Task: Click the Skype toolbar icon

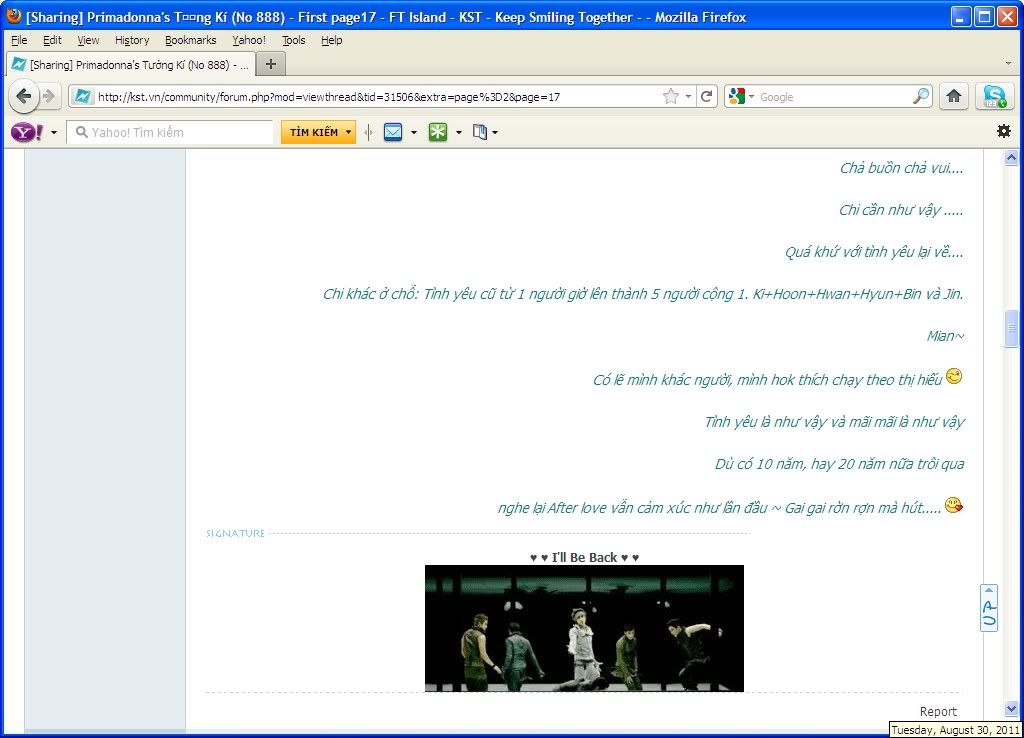Action: 994,97
